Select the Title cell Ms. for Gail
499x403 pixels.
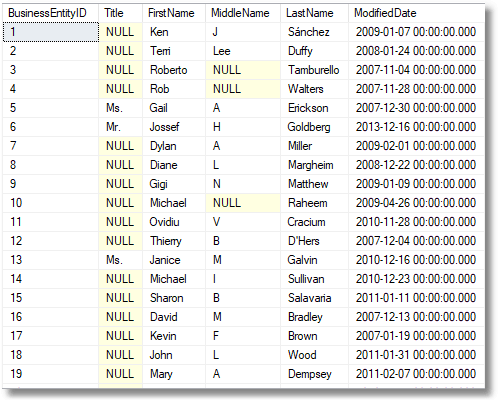120,108
